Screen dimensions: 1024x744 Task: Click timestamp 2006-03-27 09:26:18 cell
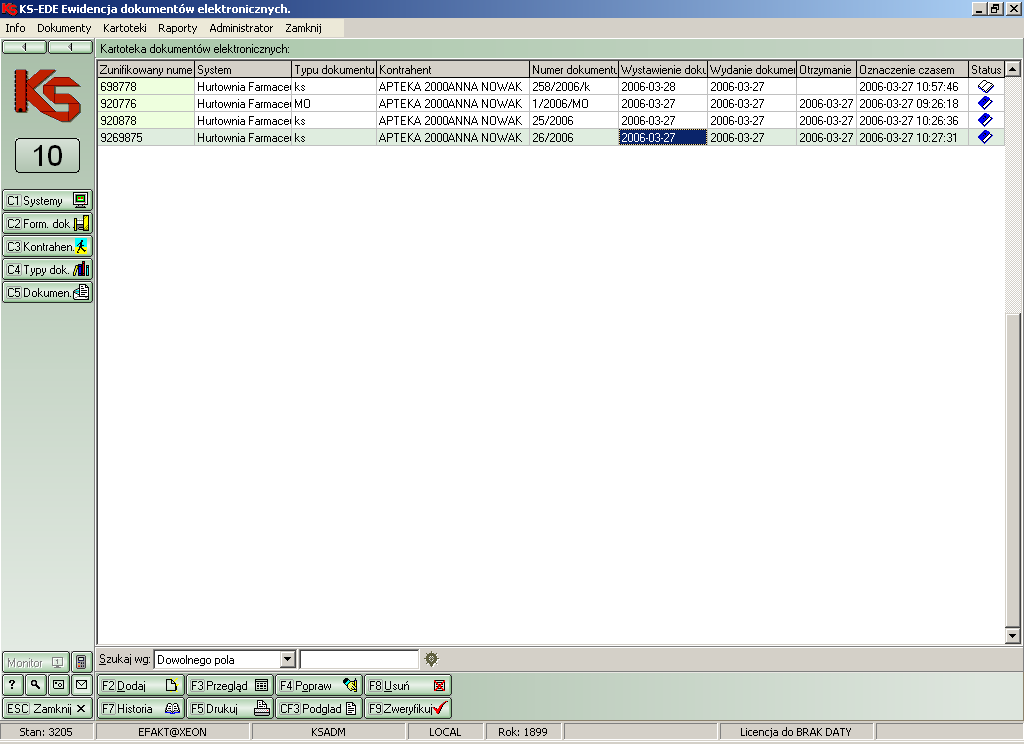point(912,103)
